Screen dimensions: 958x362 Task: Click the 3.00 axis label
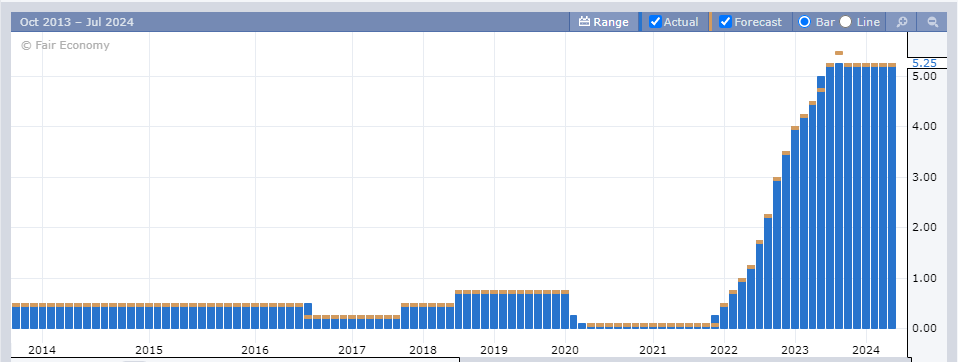pyautogui.click(x=924, y=177)
